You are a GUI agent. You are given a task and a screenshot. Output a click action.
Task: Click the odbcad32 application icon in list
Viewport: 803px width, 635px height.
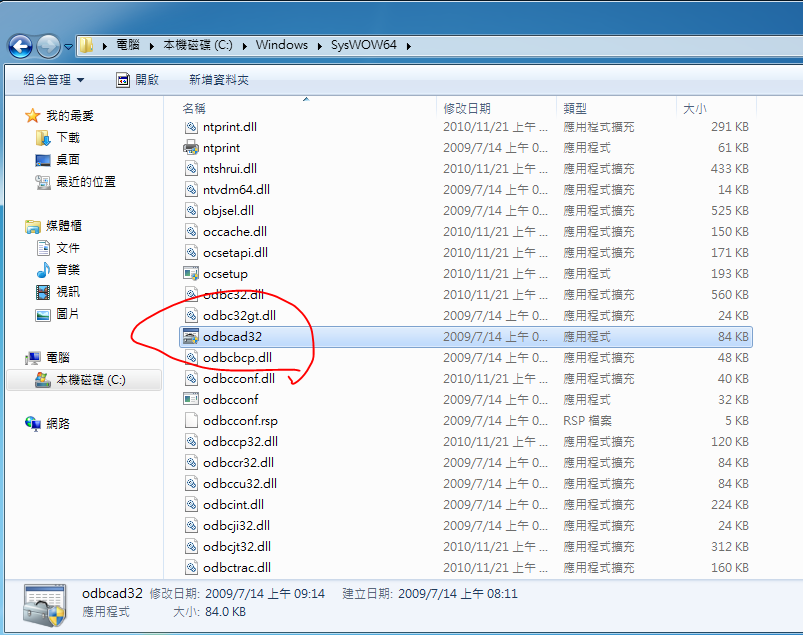click(191, 336)
